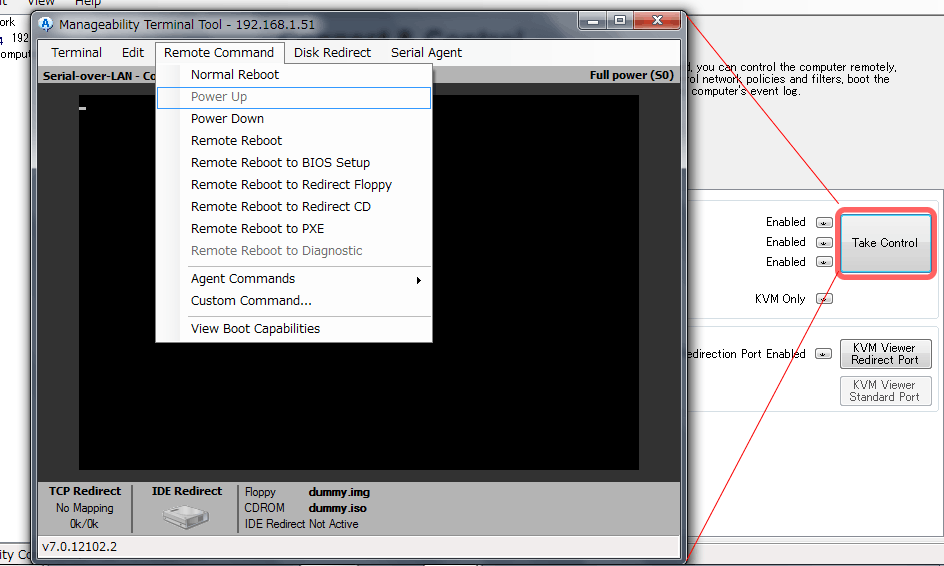Choose Remote Reboot to Redirect CD
Screen dimensions: 944x566
point(294,207)
